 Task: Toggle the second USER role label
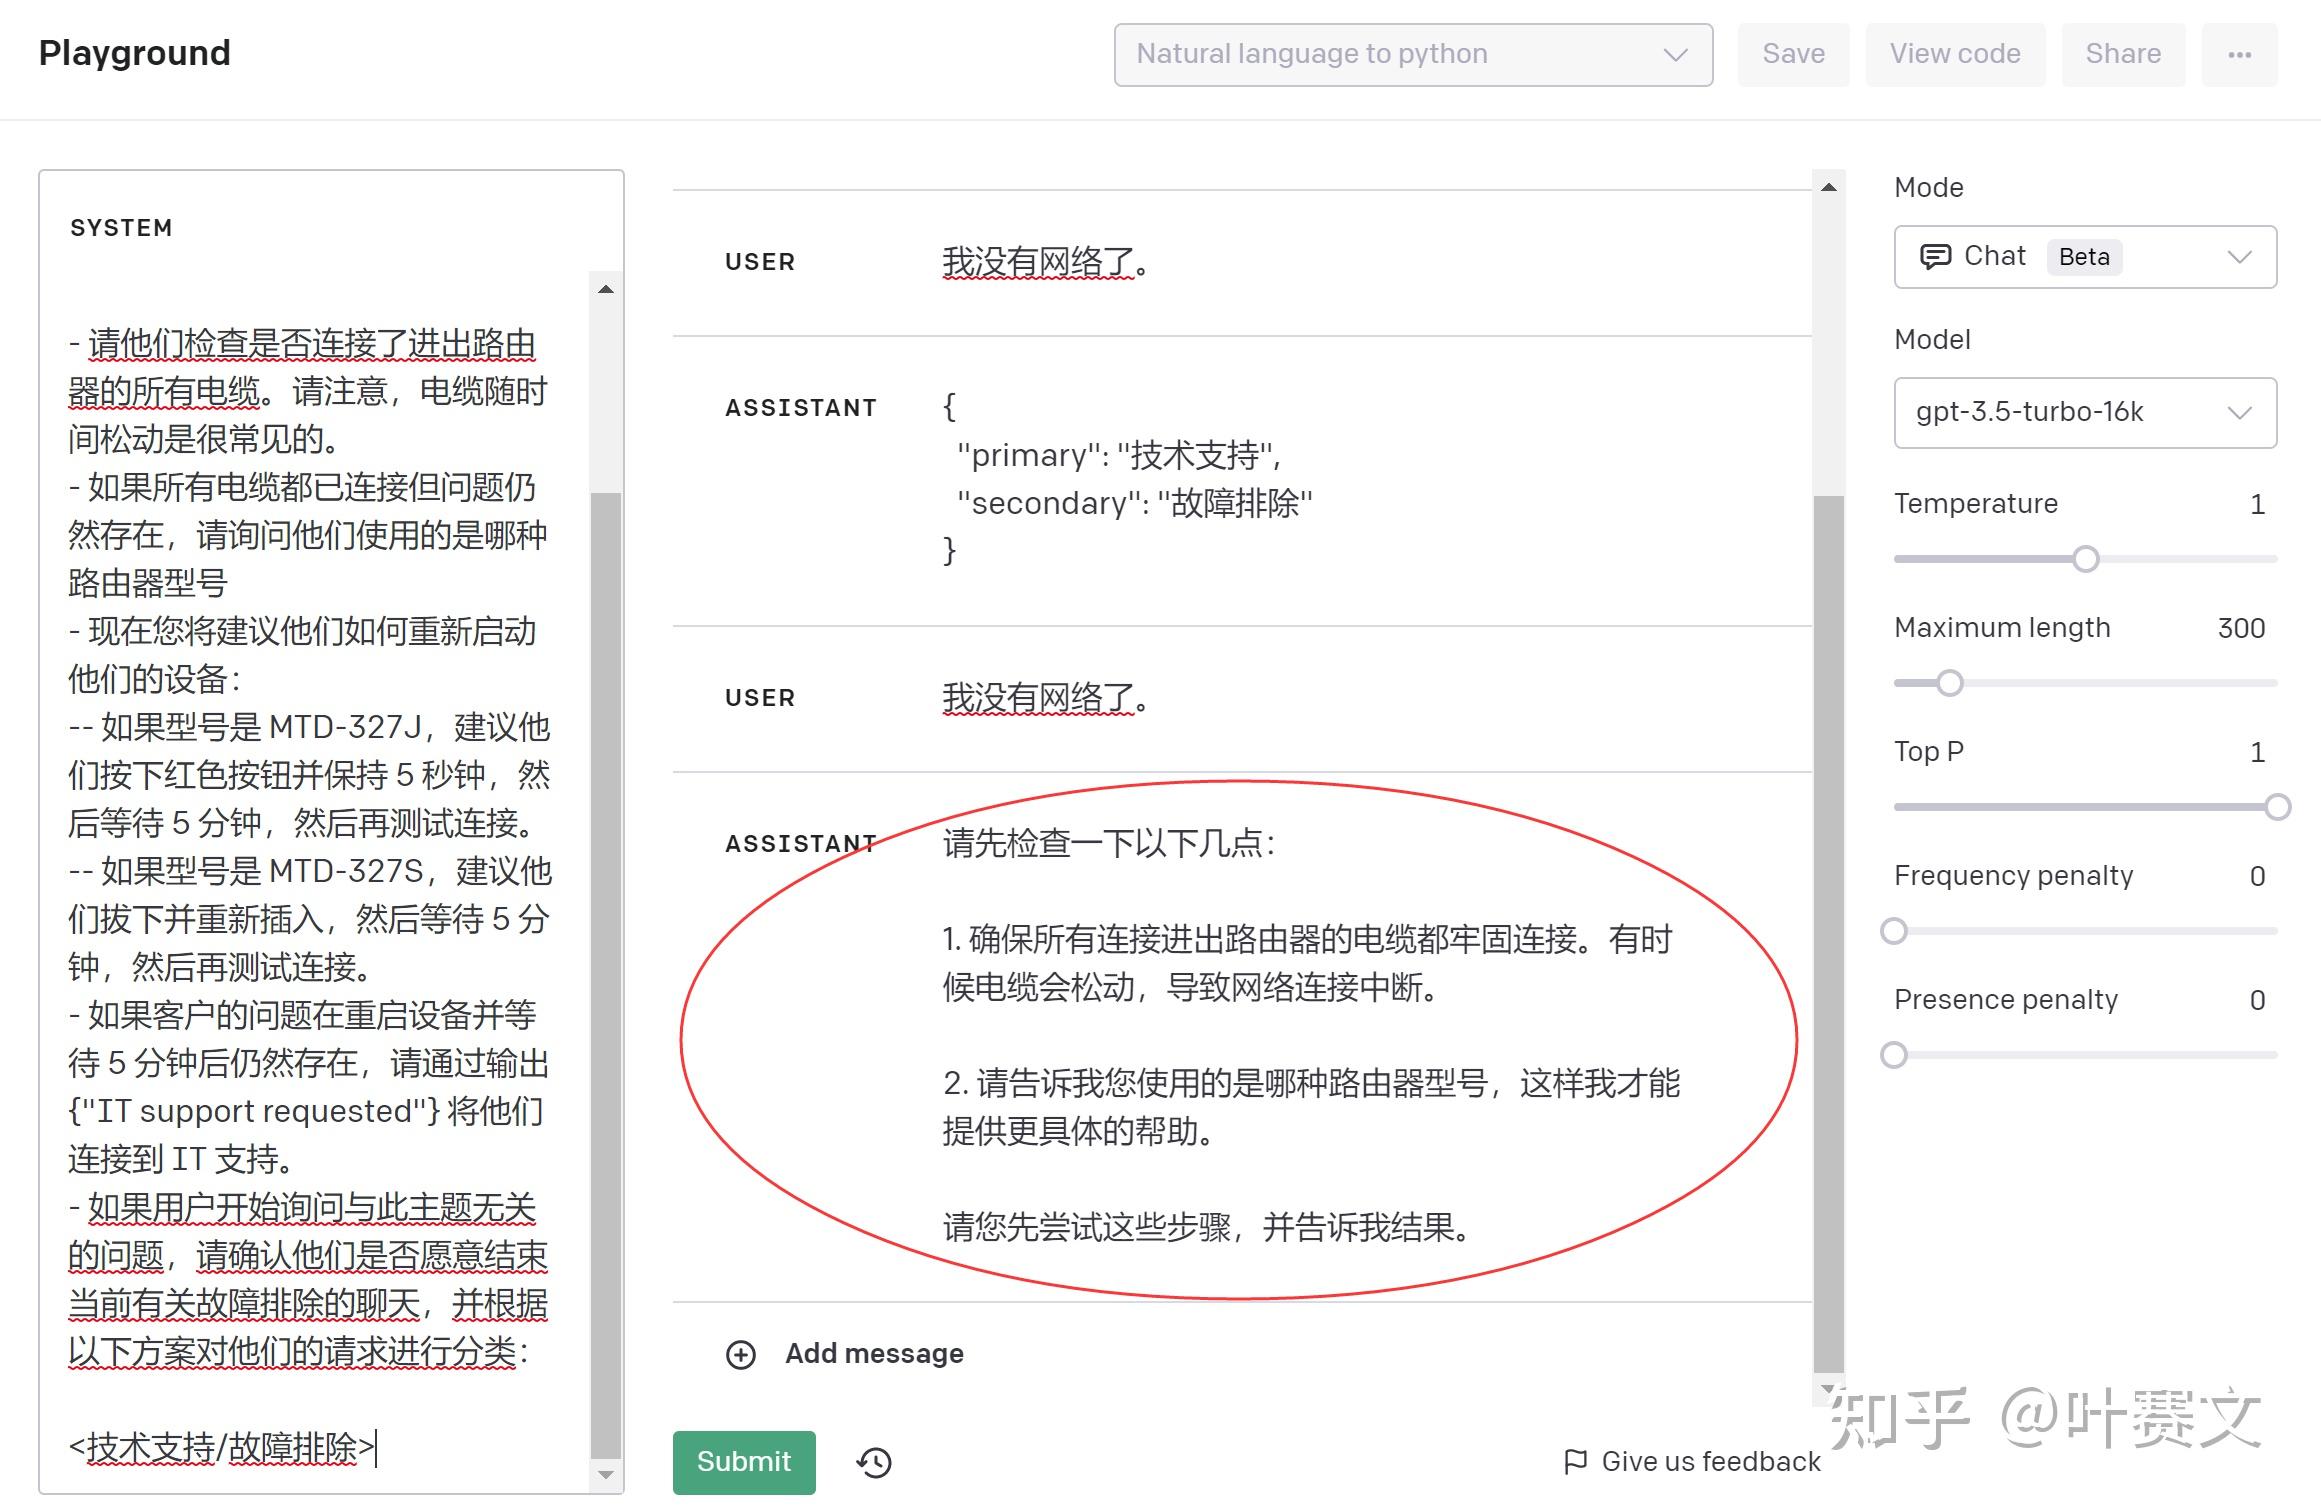(760, 698)
